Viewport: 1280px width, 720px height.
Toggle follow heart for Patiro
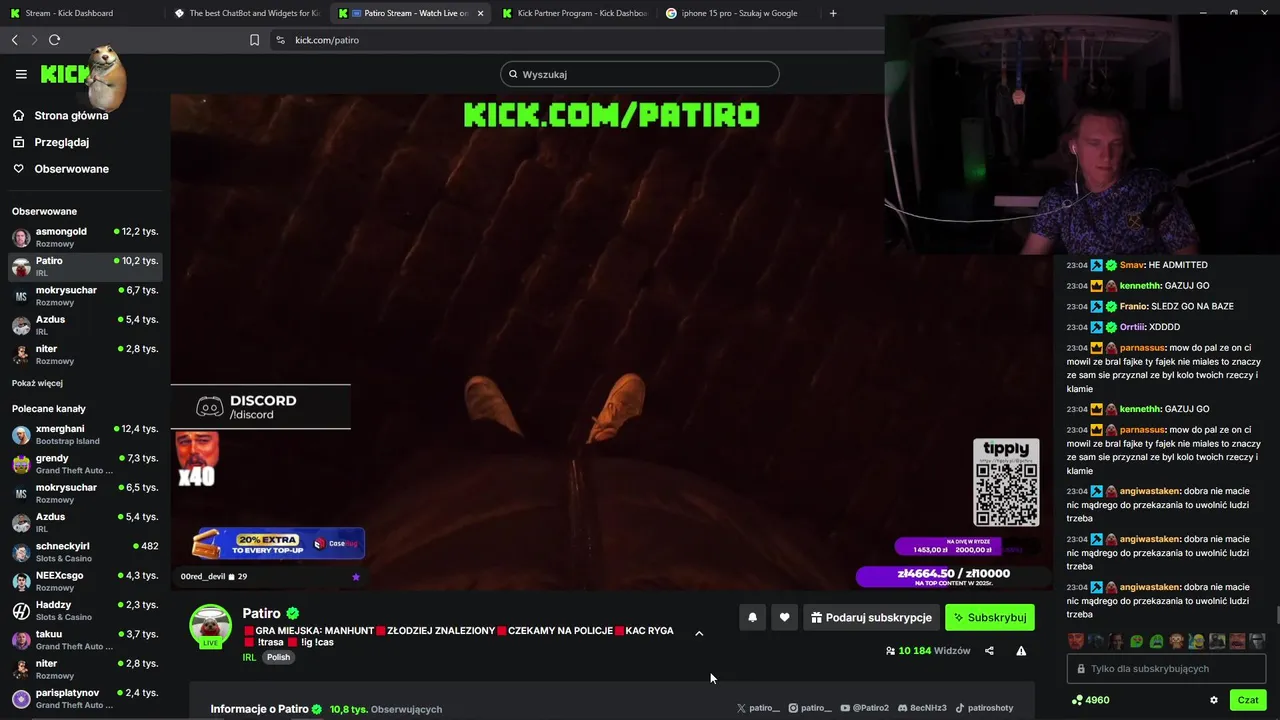click(784, 618)
